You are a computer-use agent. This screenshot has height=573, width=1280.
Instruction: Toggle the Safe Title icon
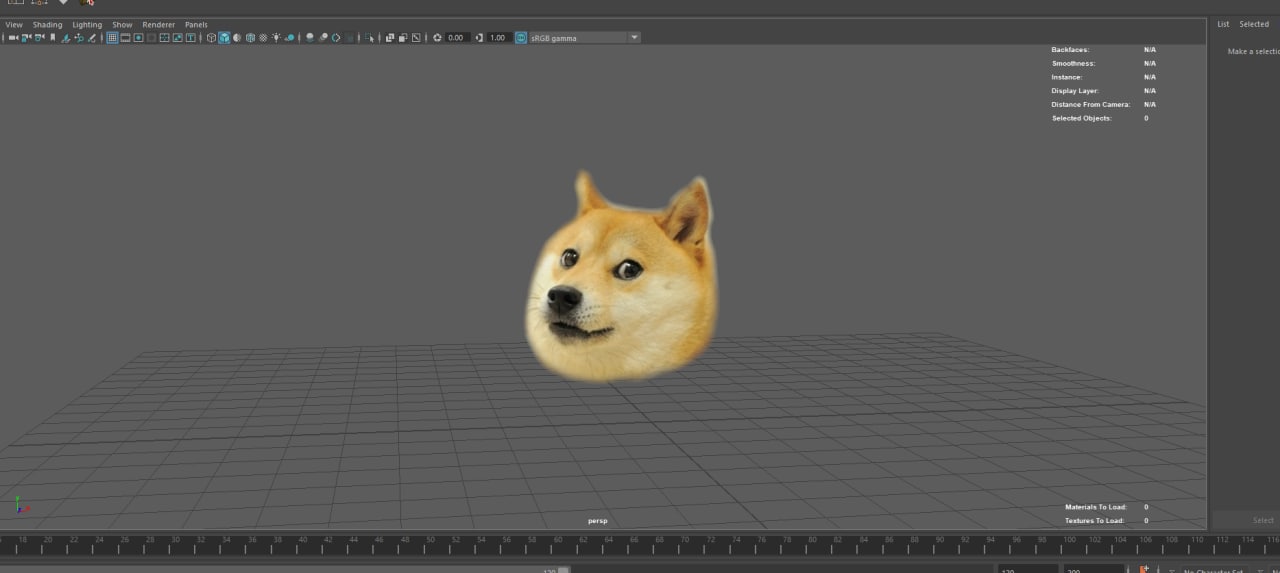(x=190, y=37)
